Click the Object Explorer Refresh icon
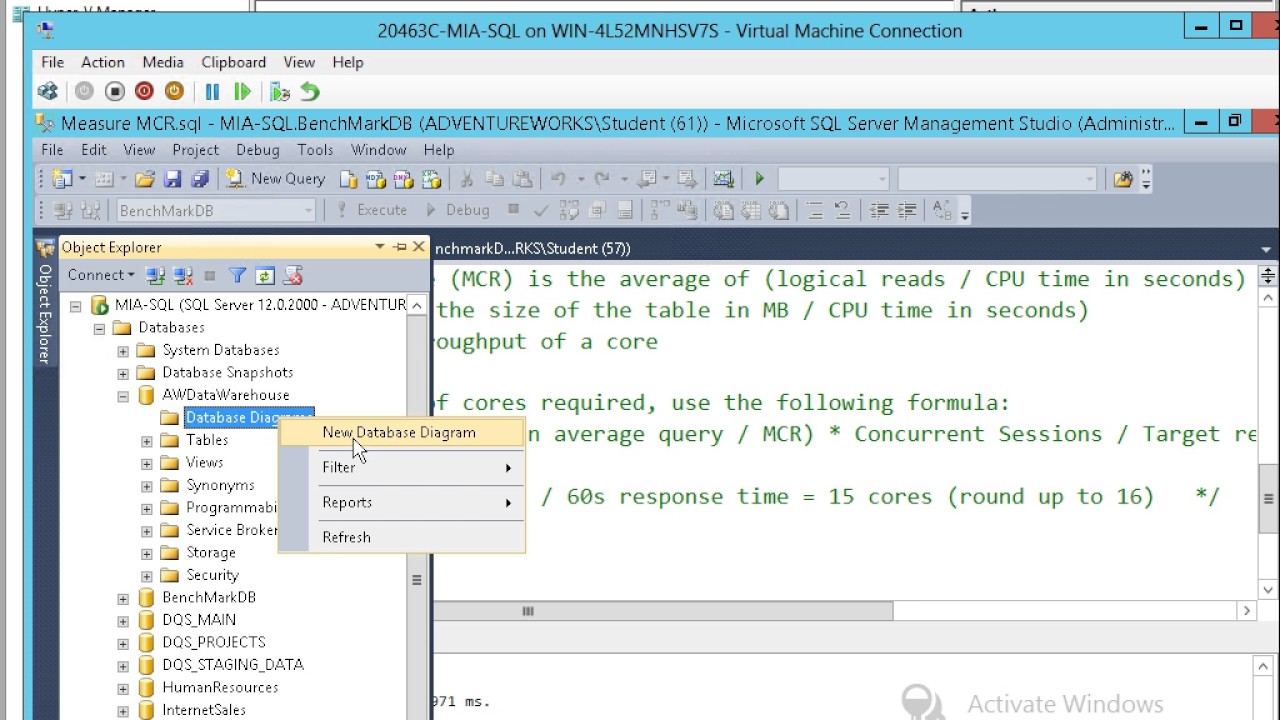 [x=264, y=275]
